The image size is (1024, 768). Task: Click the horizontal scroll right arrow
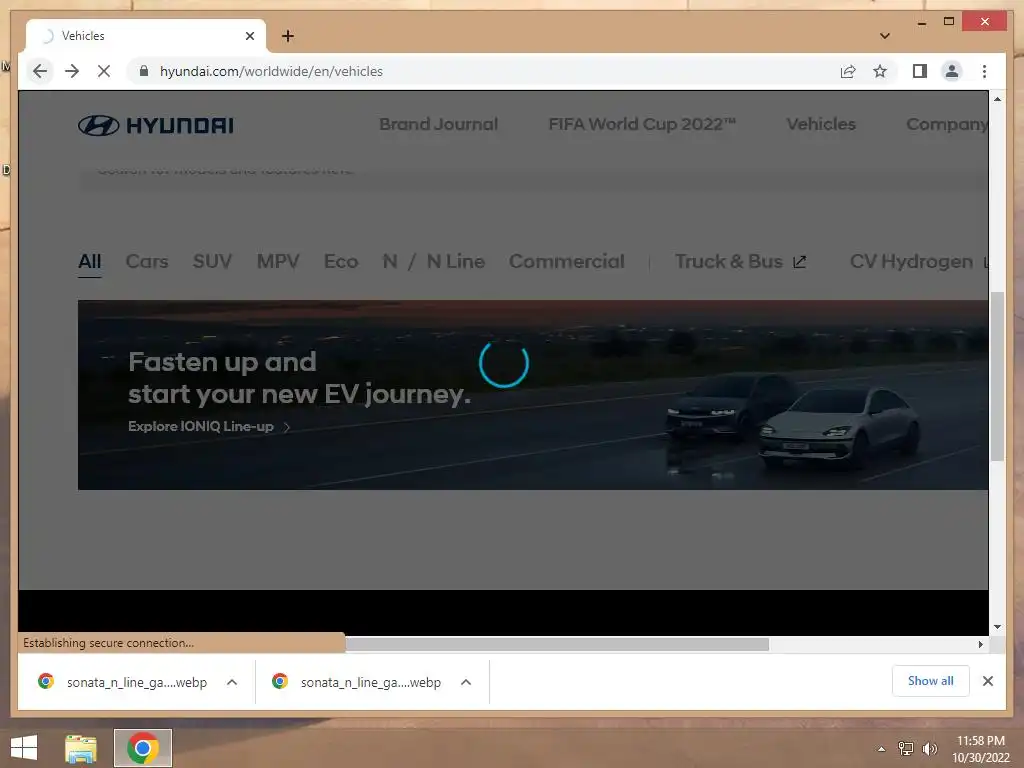[980, 645]
